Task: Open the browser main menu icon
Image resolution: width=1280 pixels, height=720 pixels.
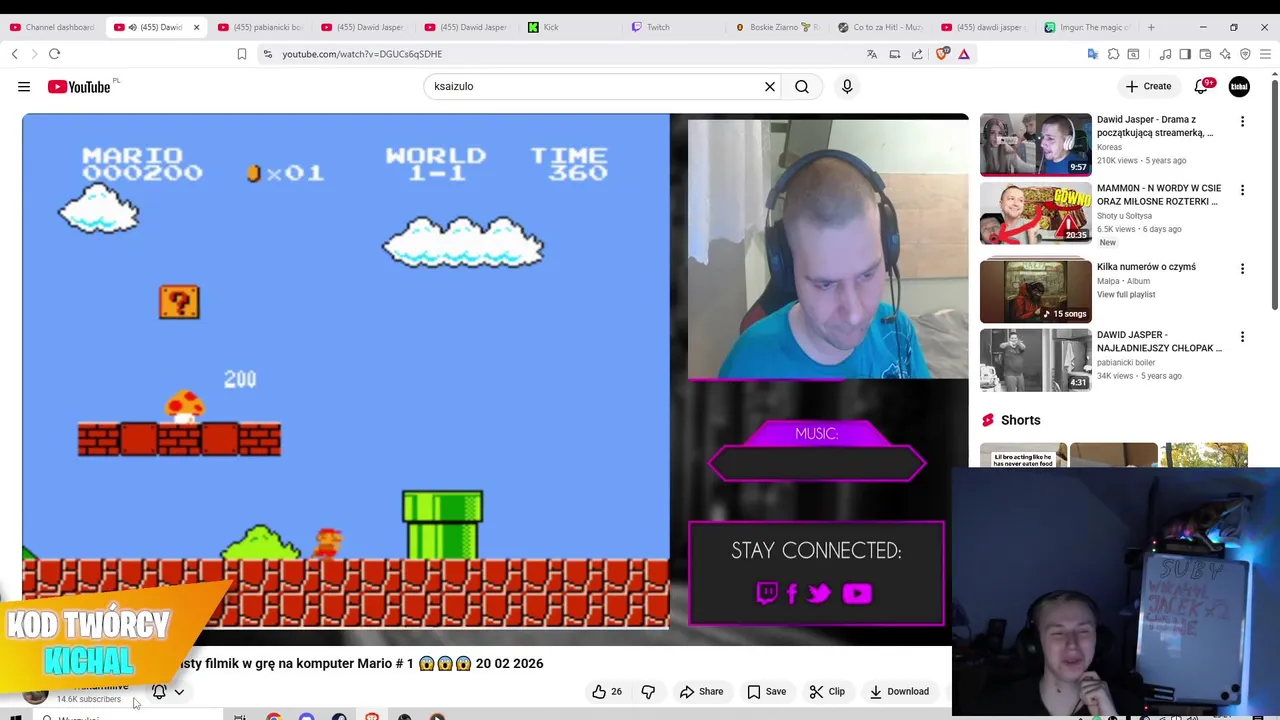Action: pos(1265,54)
